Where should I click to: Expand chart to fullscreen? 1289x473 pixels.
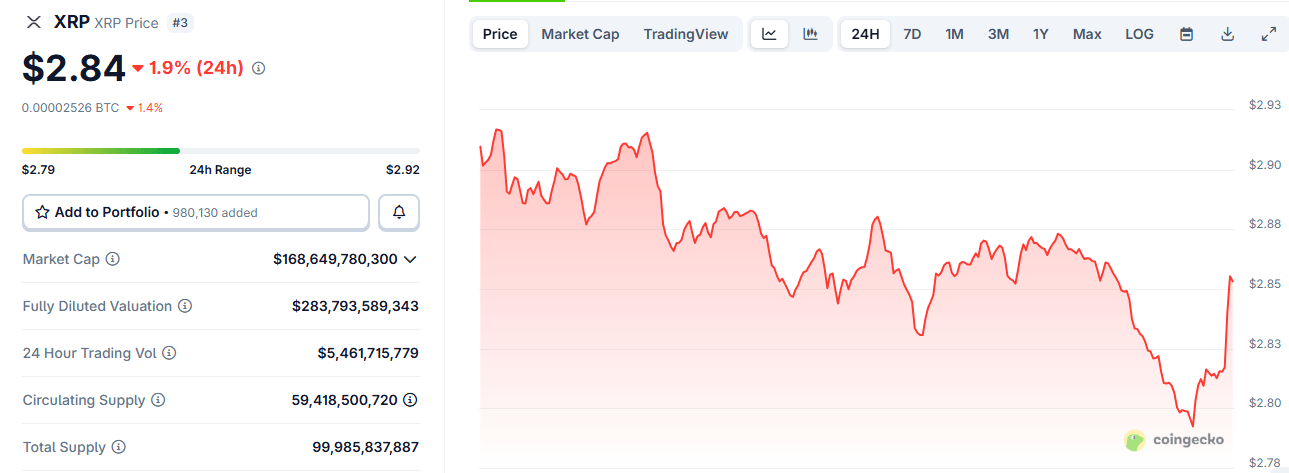pos(1268,34)
